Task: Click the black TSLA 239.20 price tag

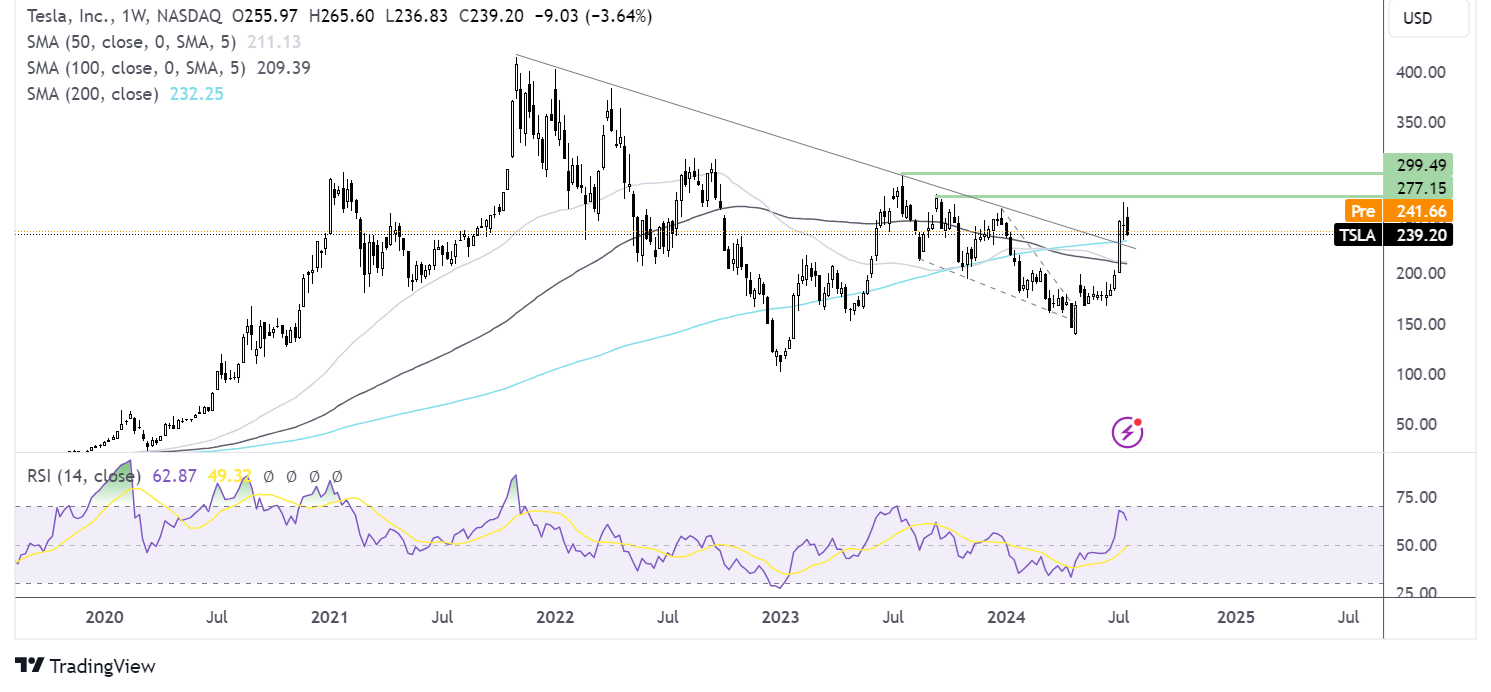Action: 1393,236
